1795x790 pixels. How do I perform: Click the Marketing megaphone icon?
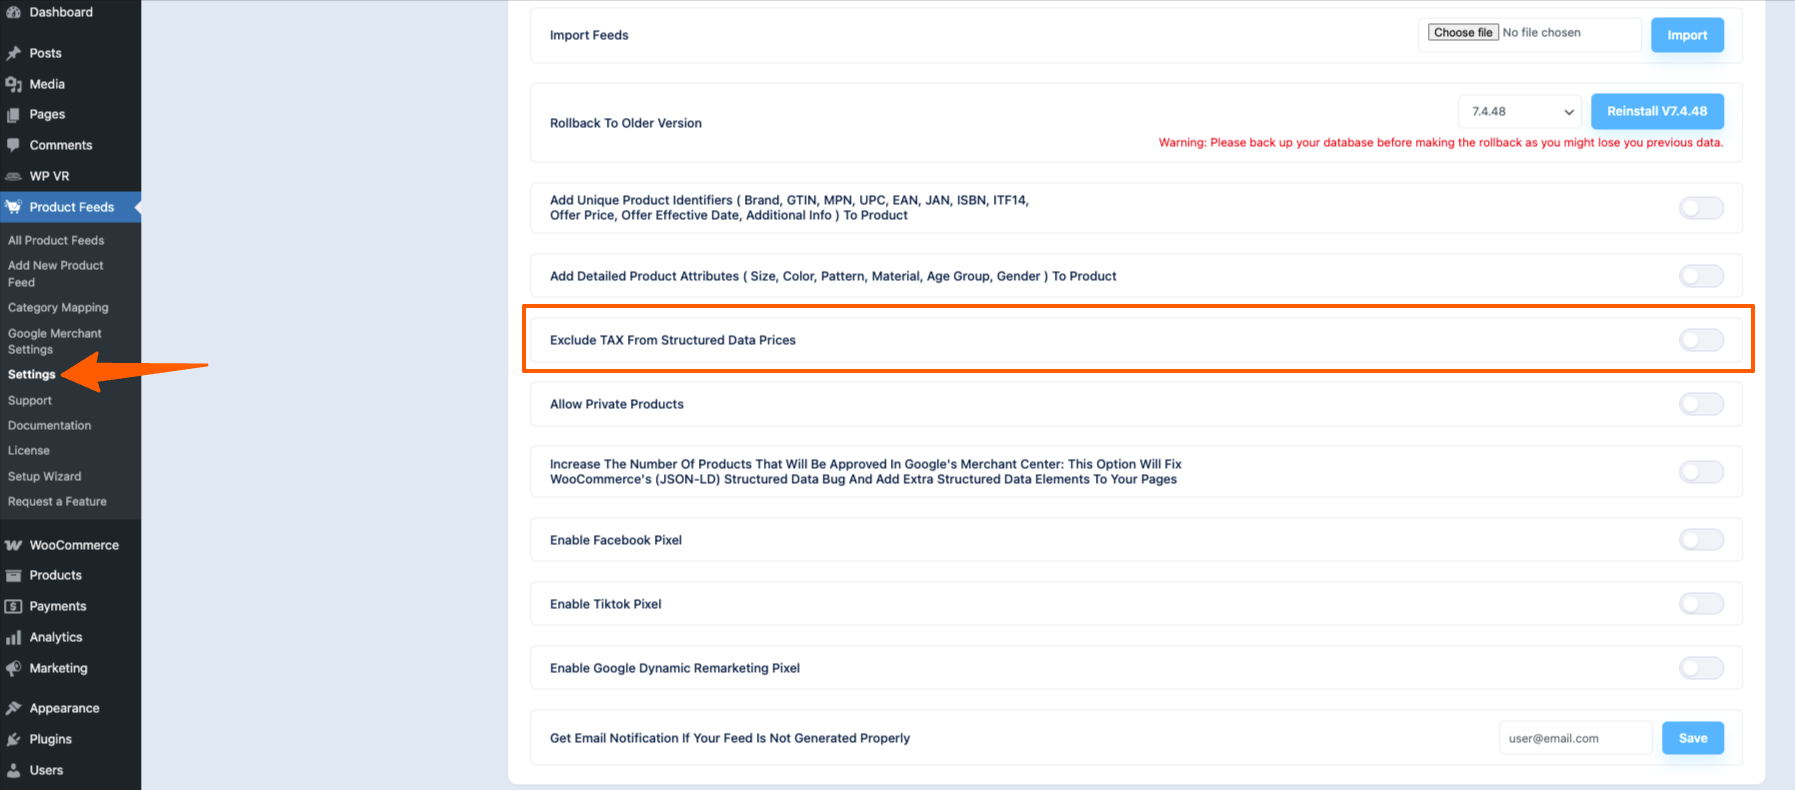point(13,668)
